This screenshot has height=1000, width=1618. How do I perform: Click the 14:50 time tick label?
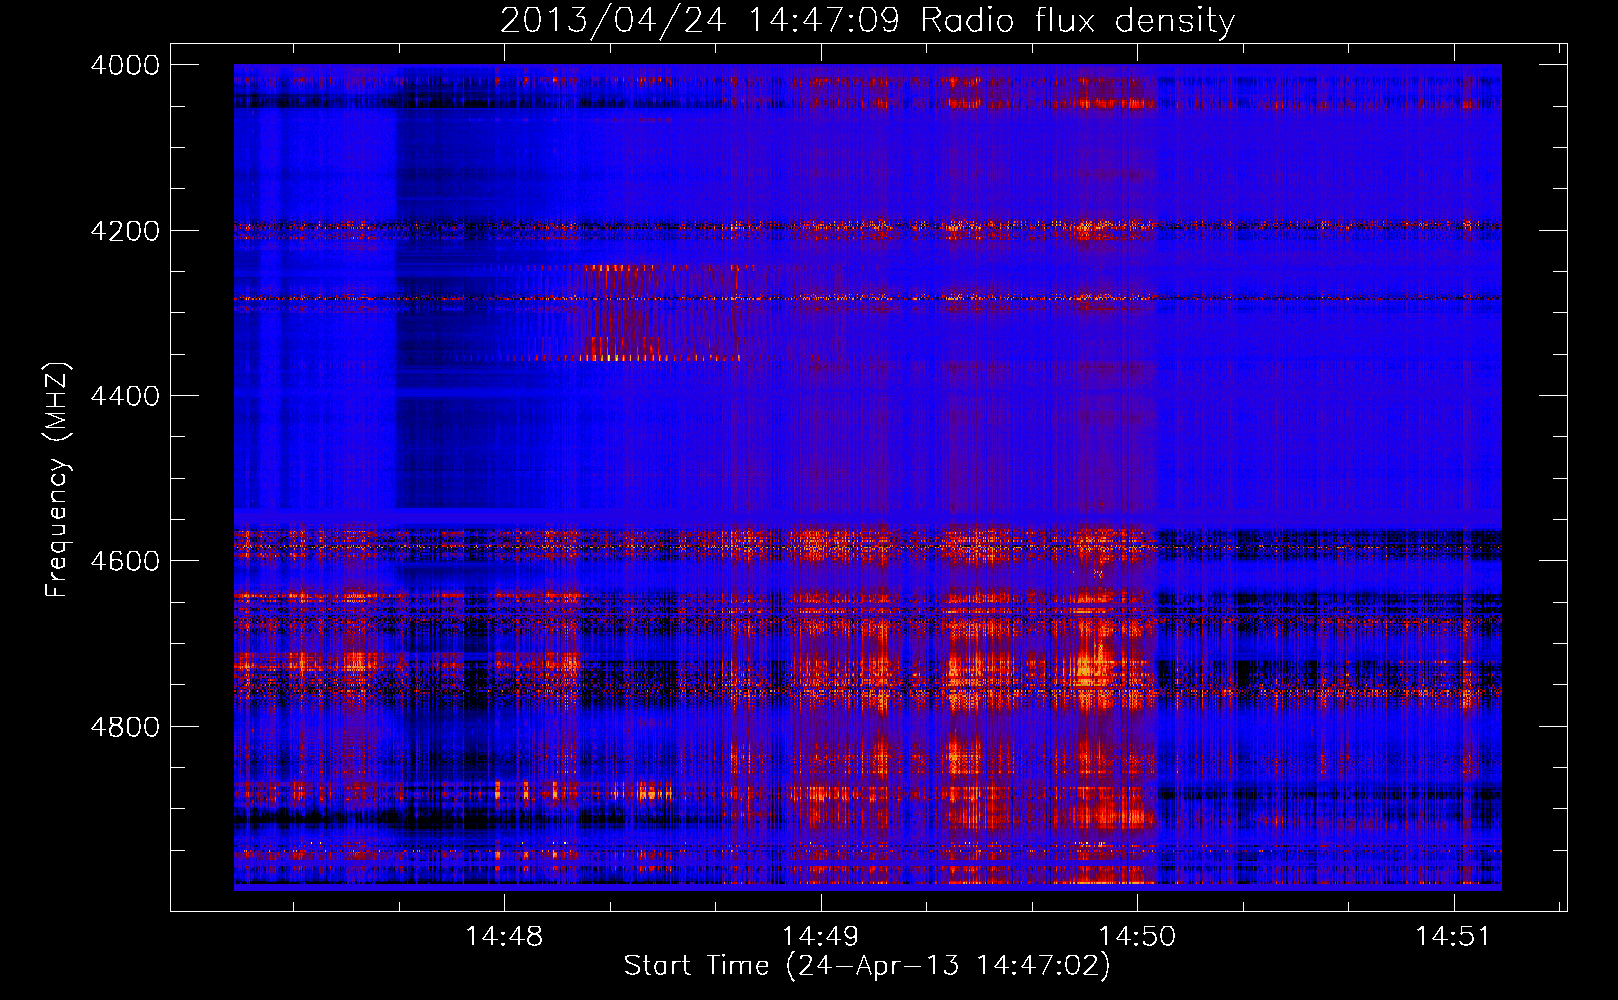[1137, 936]
